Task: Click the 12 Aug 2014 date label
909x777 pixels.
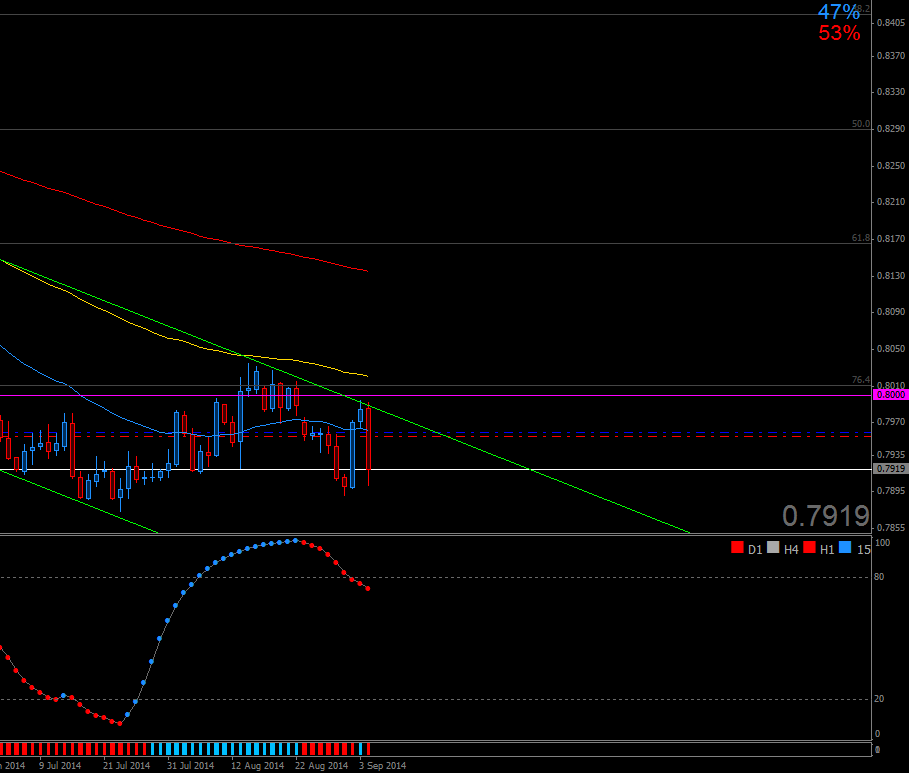Action: pyautogui.click(x=257, y=766)
